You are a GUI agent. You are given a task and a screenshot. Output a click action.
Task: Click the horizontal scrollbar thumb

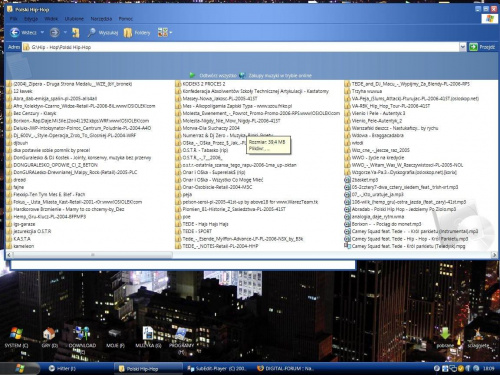tap(92, 255)
